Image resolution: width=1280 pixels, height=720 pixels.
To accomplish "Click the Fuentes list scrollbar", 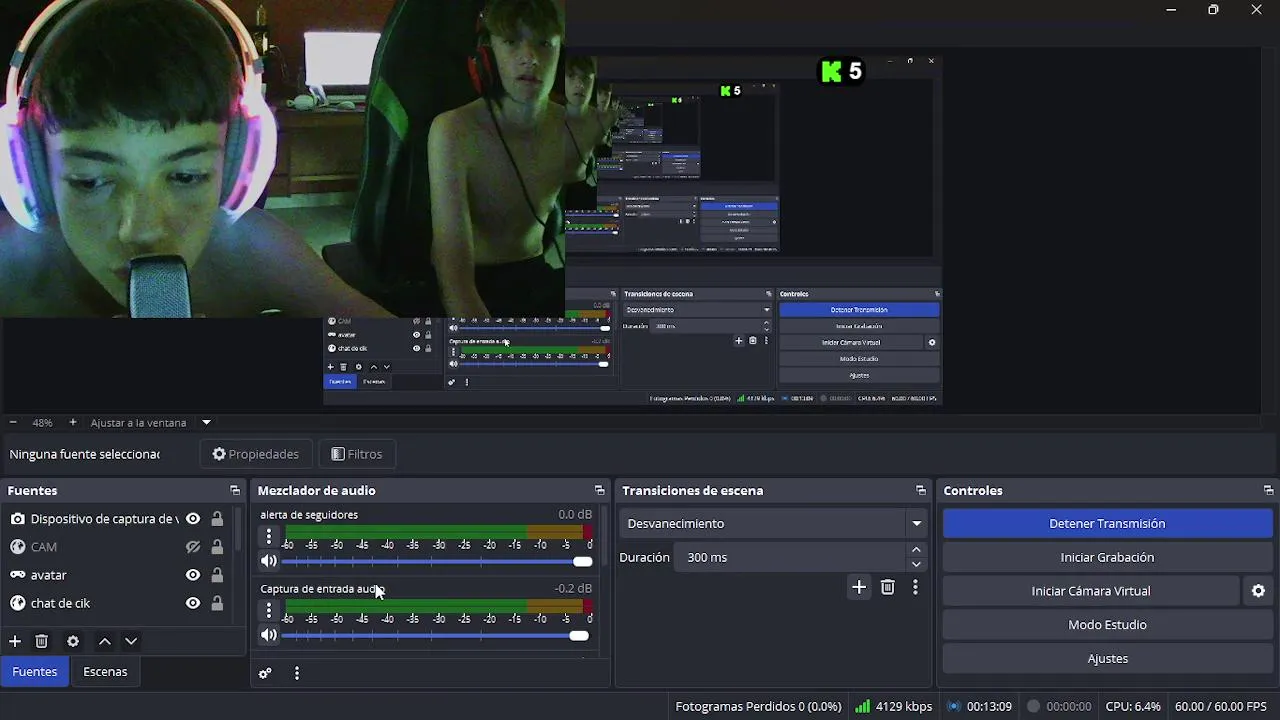I will click(239, 530).
